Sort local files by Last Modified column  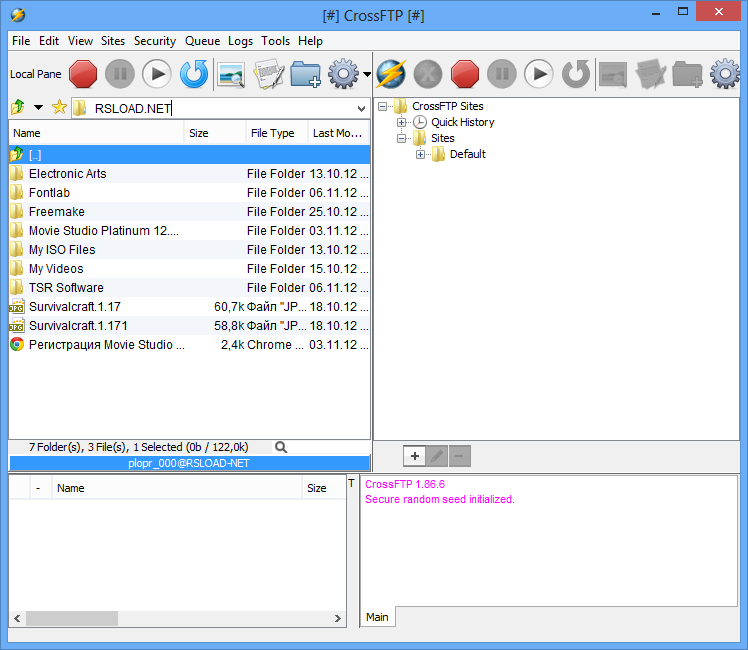339,133
